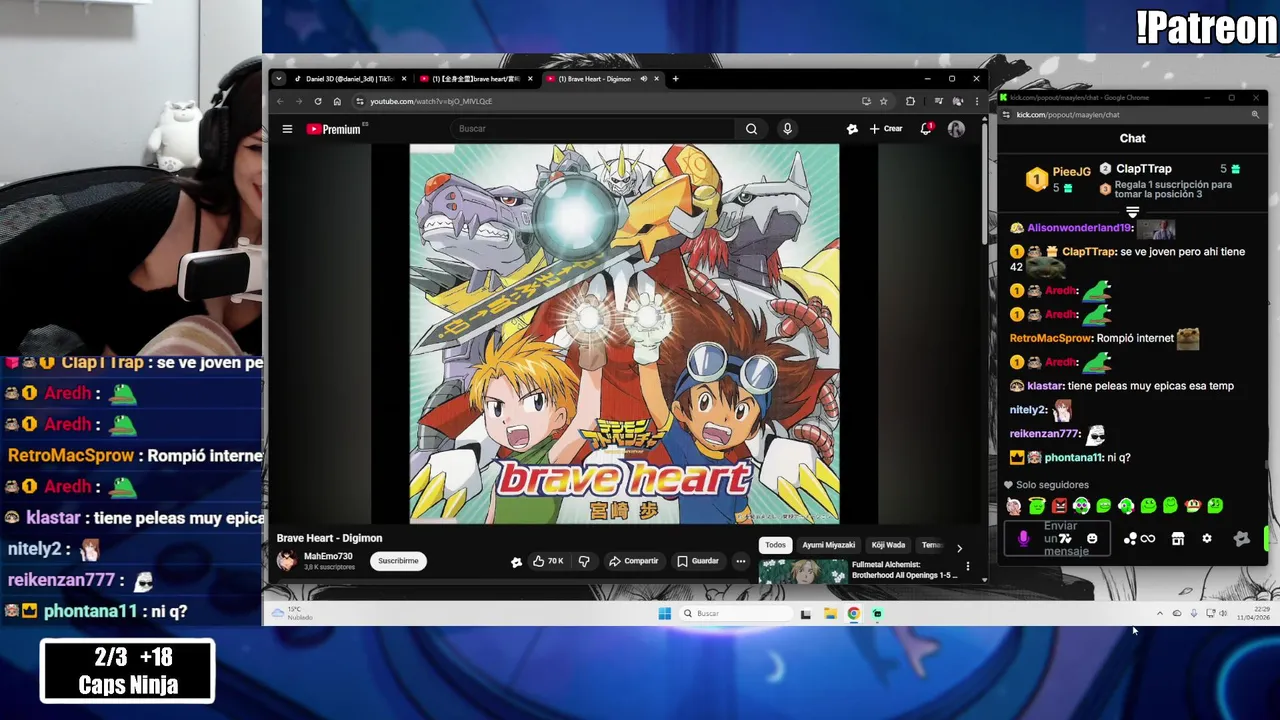Click the Windows taskbar Buscar search box
Viewport: 1280px width, 720px height.
click(x=736, y=614)
